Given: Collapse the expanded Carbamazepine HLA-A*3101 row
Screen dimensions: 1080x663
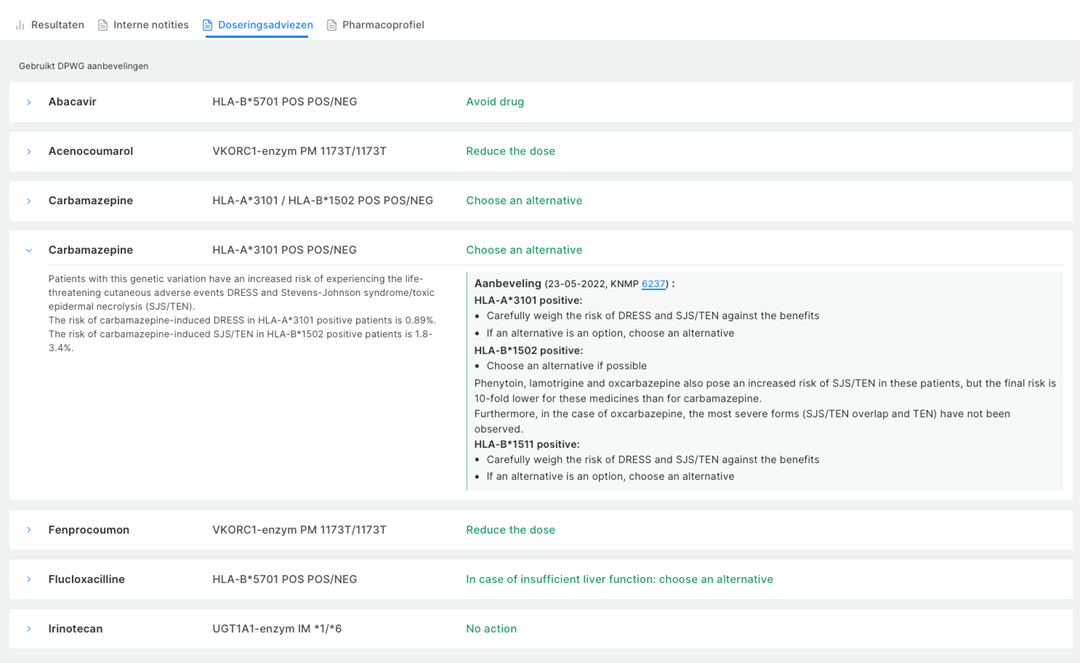Looking at the screenshot, I should tap(29, 251).
